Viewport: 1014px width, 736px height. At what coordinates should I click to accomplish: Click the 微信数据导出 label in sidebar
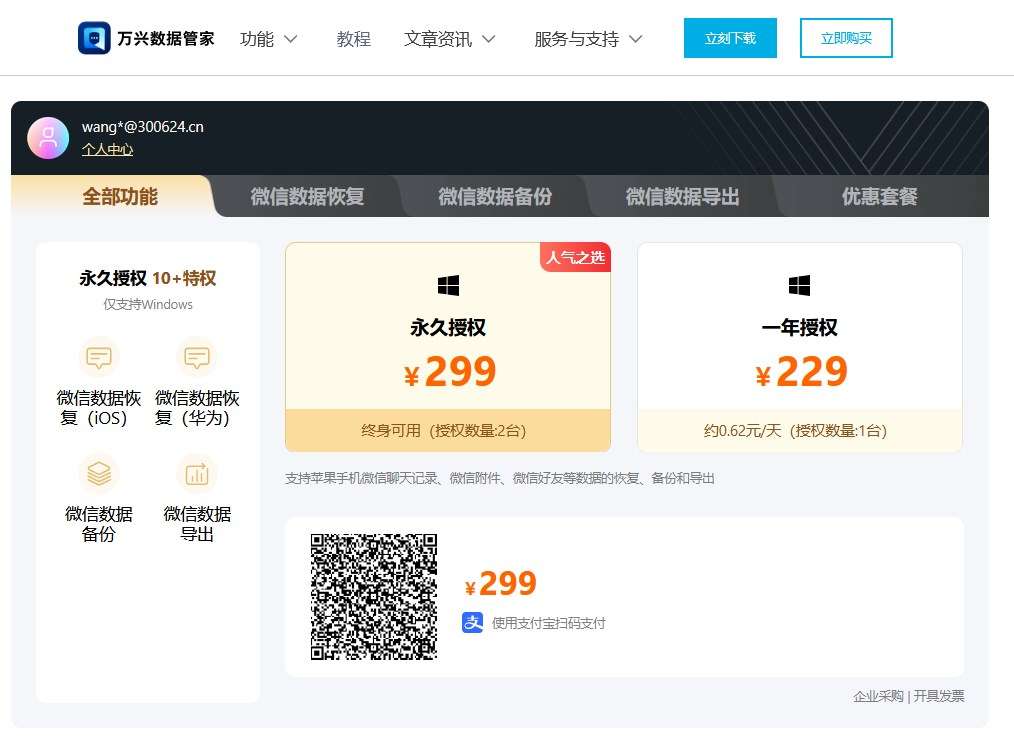pos(197,524)
